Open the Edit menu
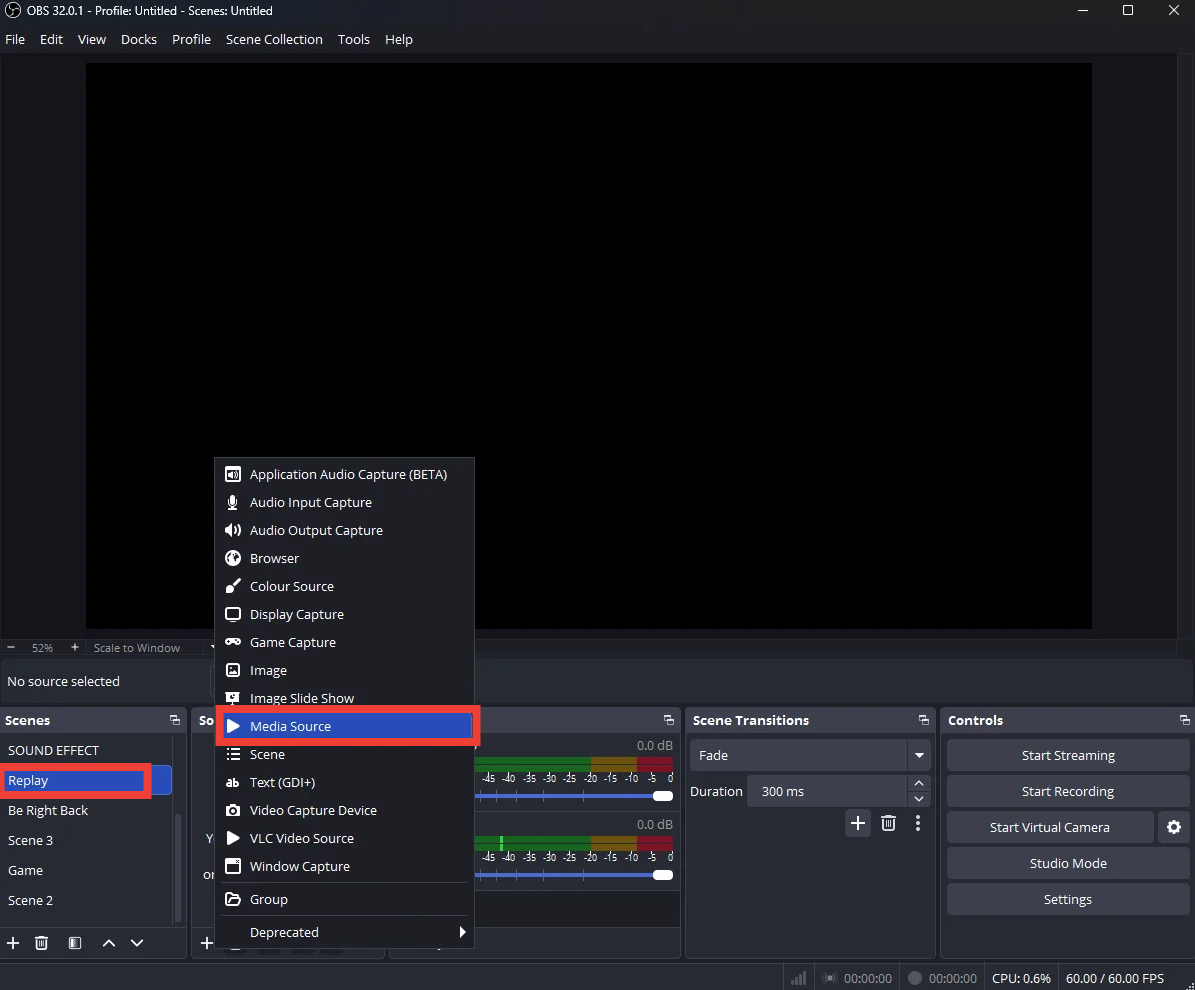Viewport: 1195px width, 990px height. 51,40
